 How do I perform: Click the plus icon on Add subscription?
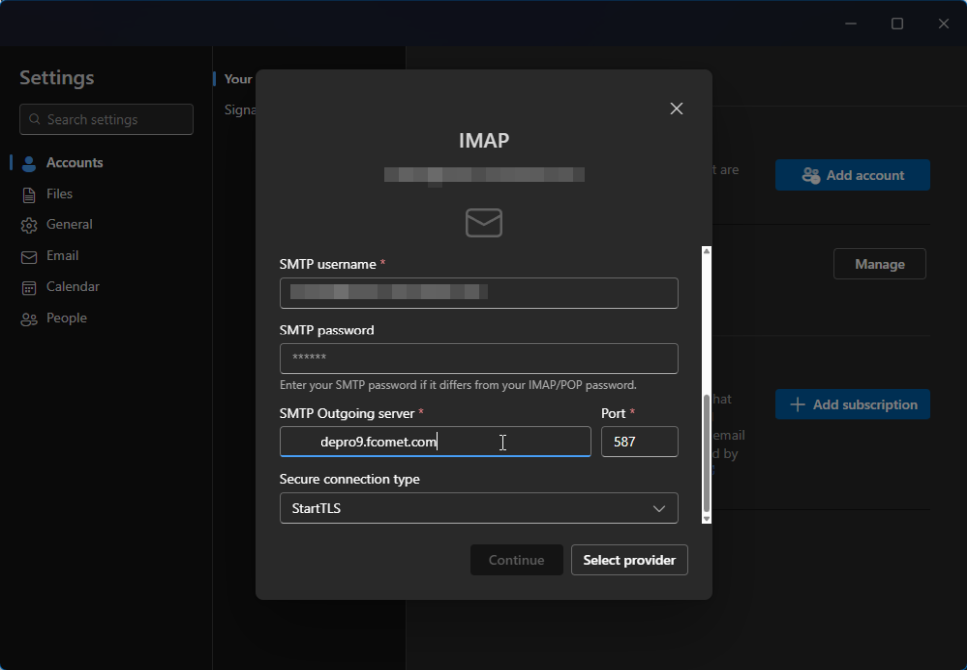(797, 405)
